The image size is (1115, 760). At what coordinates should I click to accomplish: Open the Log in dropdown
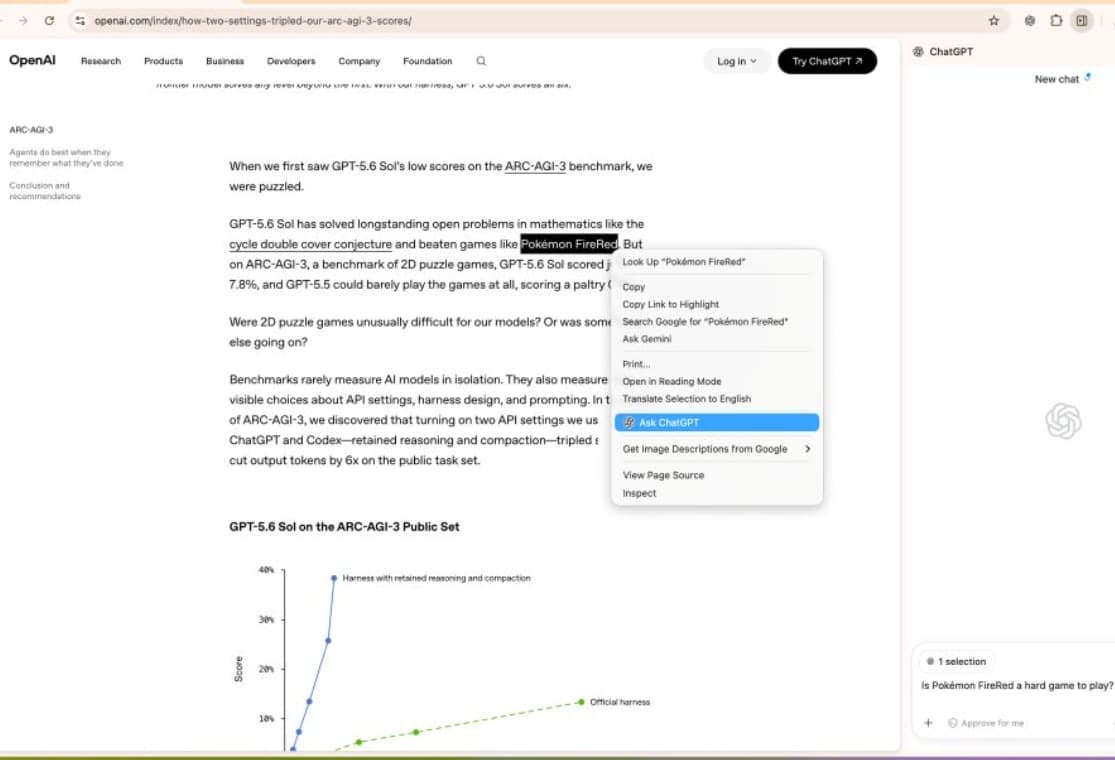pyautogui.click(x=736, y=61)
